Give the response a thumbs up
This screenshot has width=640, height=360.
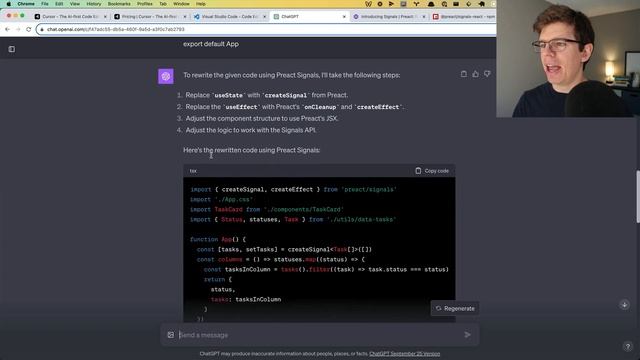click(476, 74)
